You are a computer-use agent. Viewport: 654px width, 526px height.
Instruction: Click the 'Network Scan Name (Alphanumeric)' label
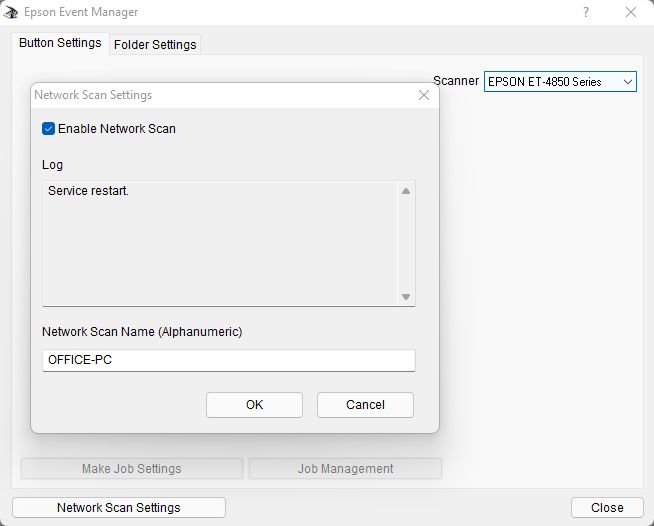click(142, 332)
